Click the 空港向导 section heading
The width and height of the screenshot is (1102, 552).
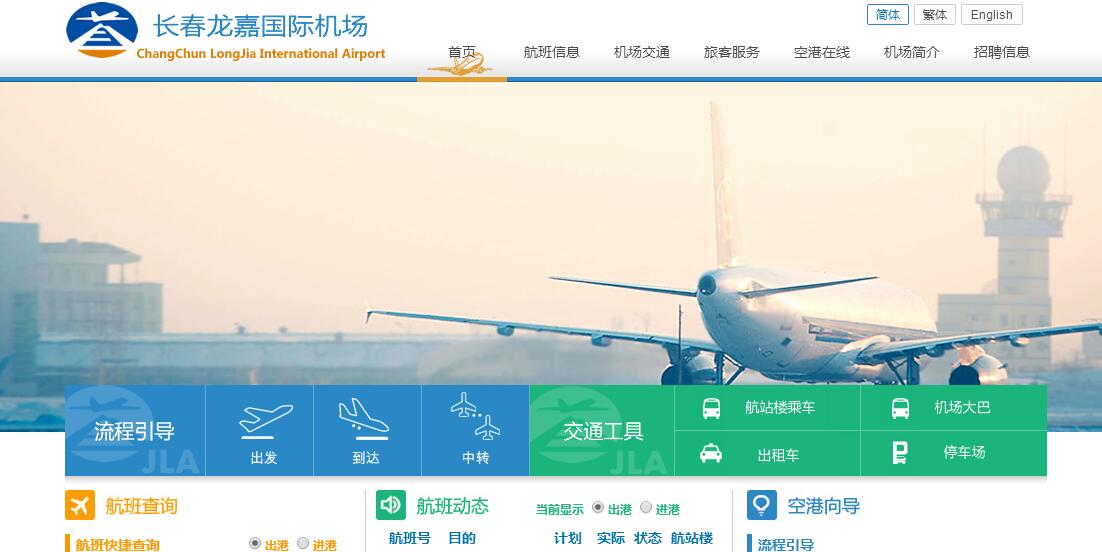tap(824, 506)
